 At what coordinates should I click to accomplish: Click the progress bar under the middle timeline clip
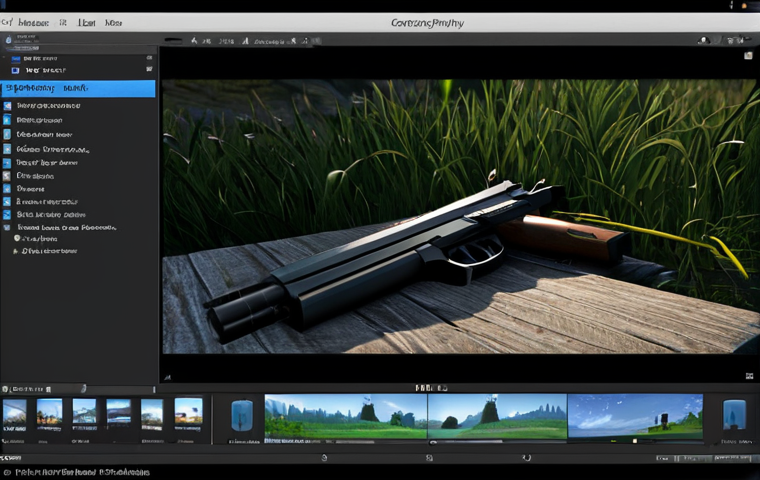[497, 442]
